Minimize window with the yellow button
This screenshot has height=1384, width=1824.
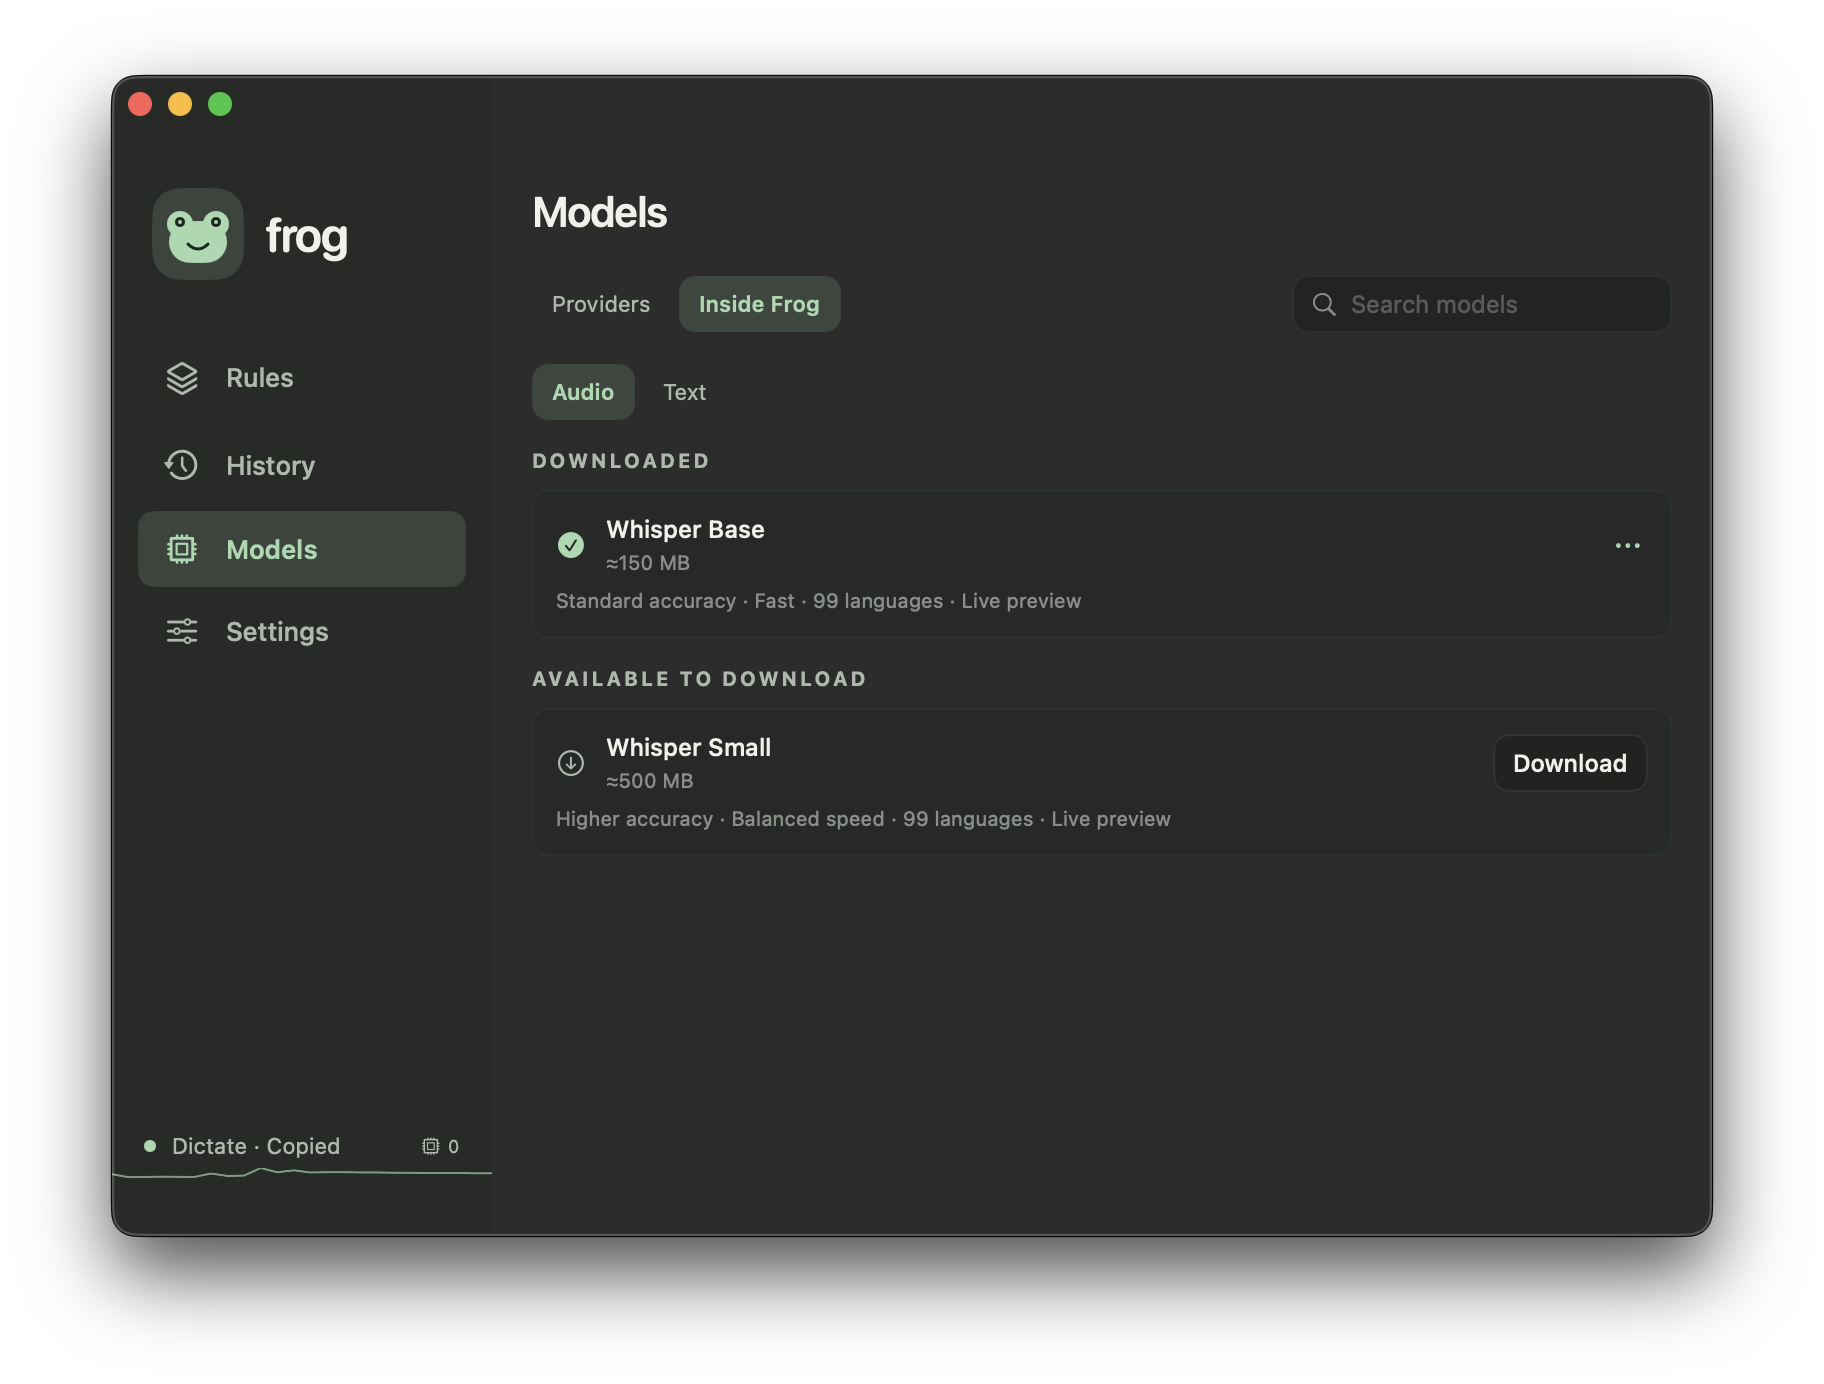click(x=180, y=104)
